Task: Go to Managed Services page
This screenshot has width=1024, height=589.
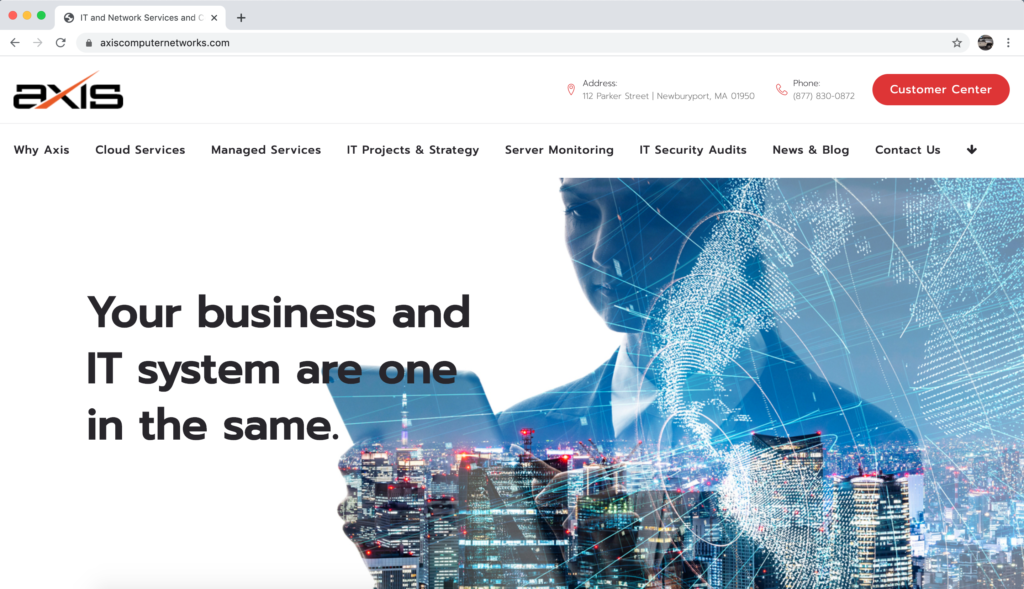Action: 266,150
